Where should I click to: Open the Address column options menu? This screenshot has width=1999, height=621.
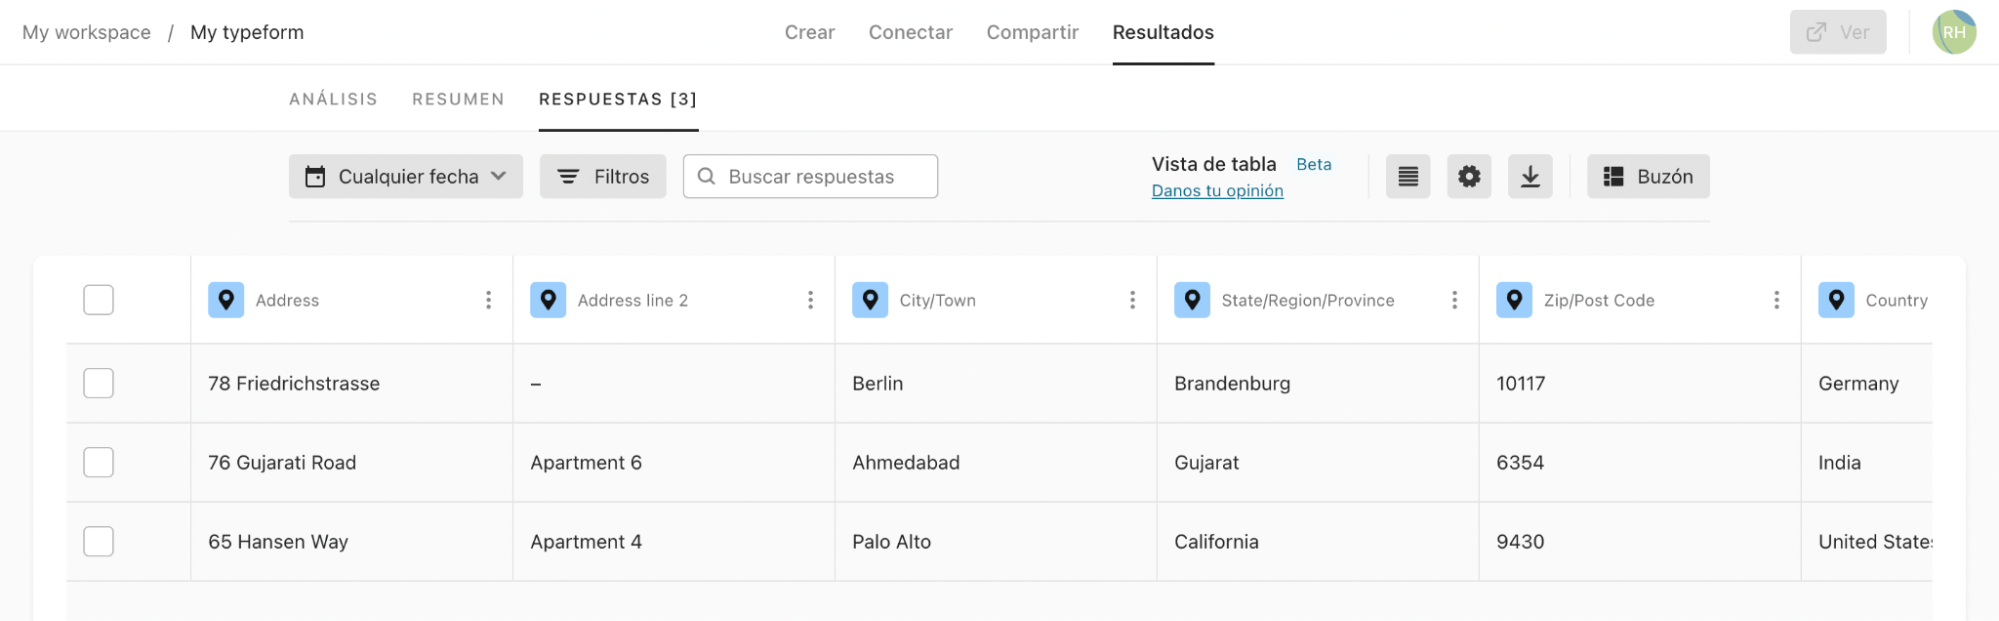(488, 300)
